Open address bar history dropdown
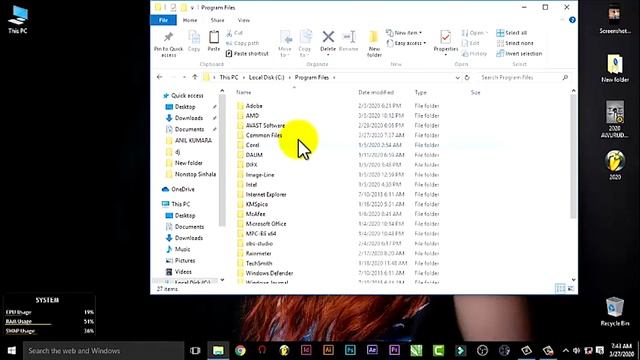 coord(457,78)
